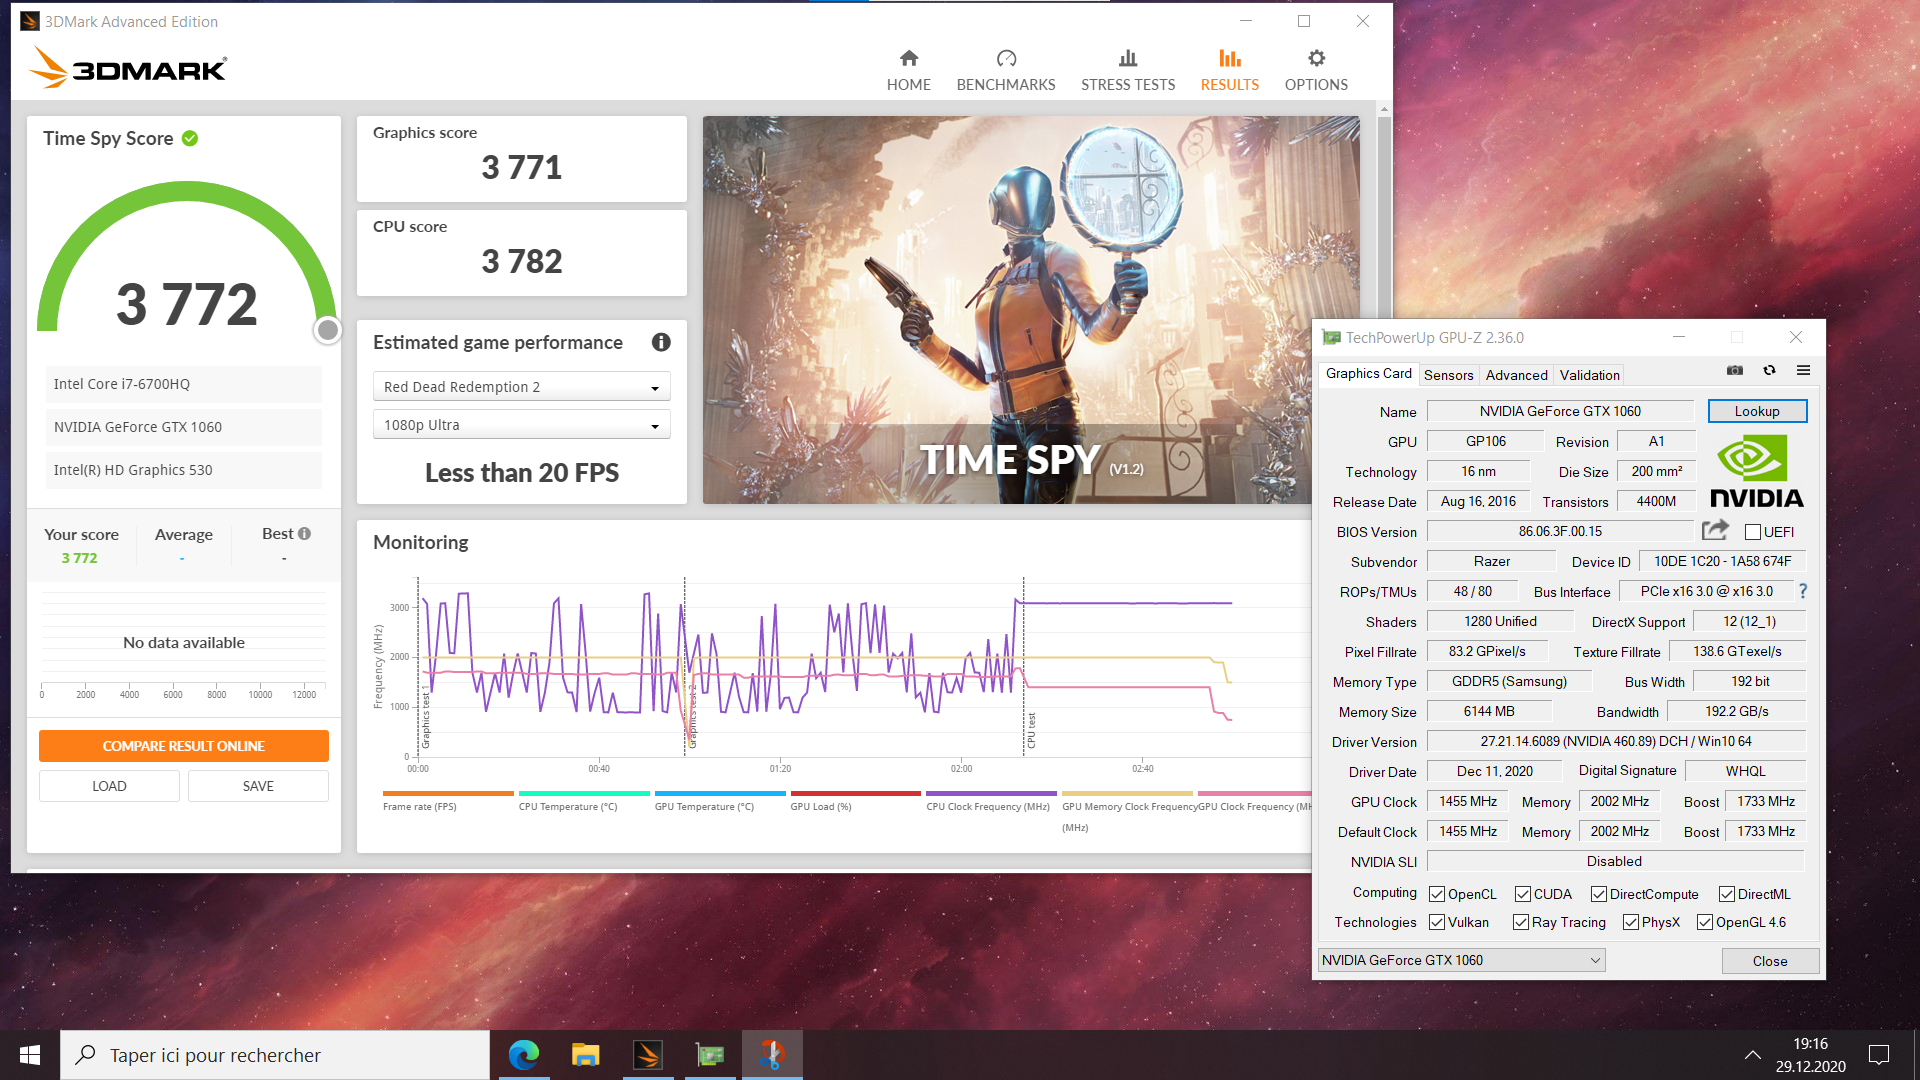
Task: Toggle the Vulkan checkbox
Action: tap(1437, 922)
